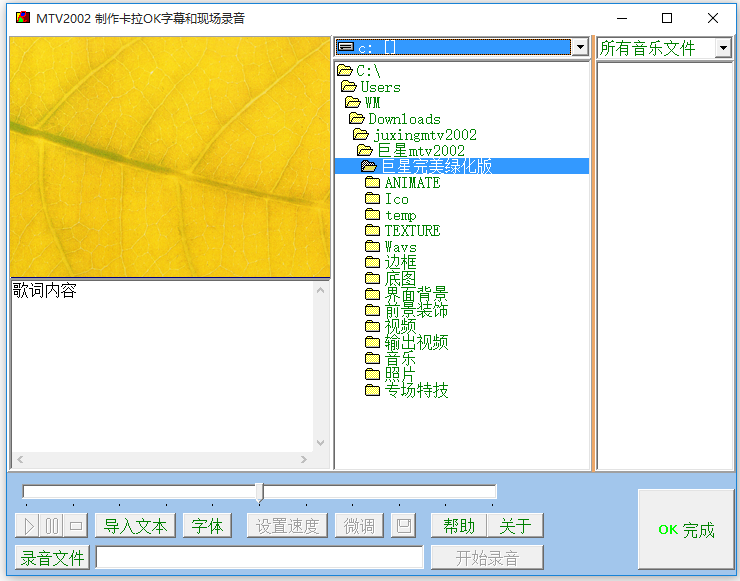The height and width of the screenshot is (581, 740).
Task: Click the play button
Action: [x=28, y=526]
